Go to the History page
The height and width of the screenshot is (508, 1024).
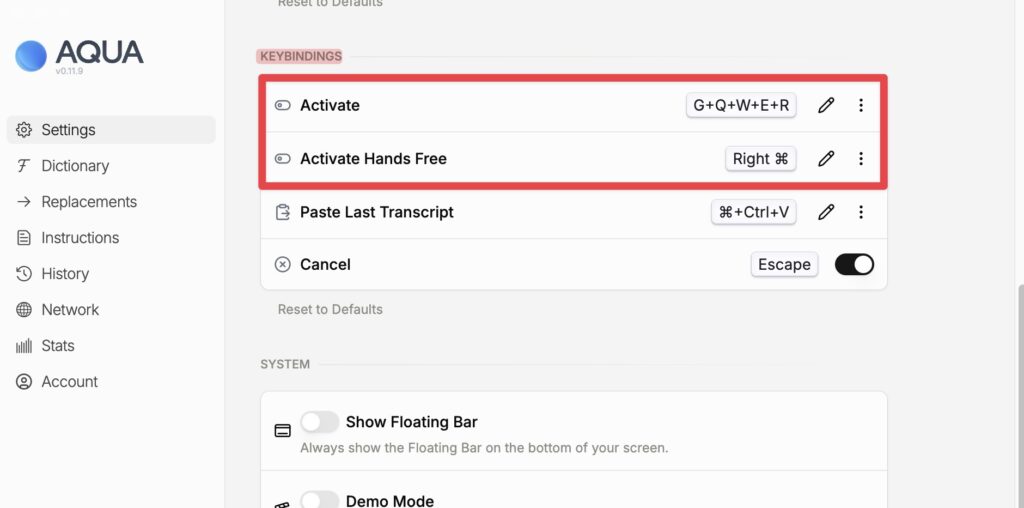pyautogui.click(x=65, y=274)
